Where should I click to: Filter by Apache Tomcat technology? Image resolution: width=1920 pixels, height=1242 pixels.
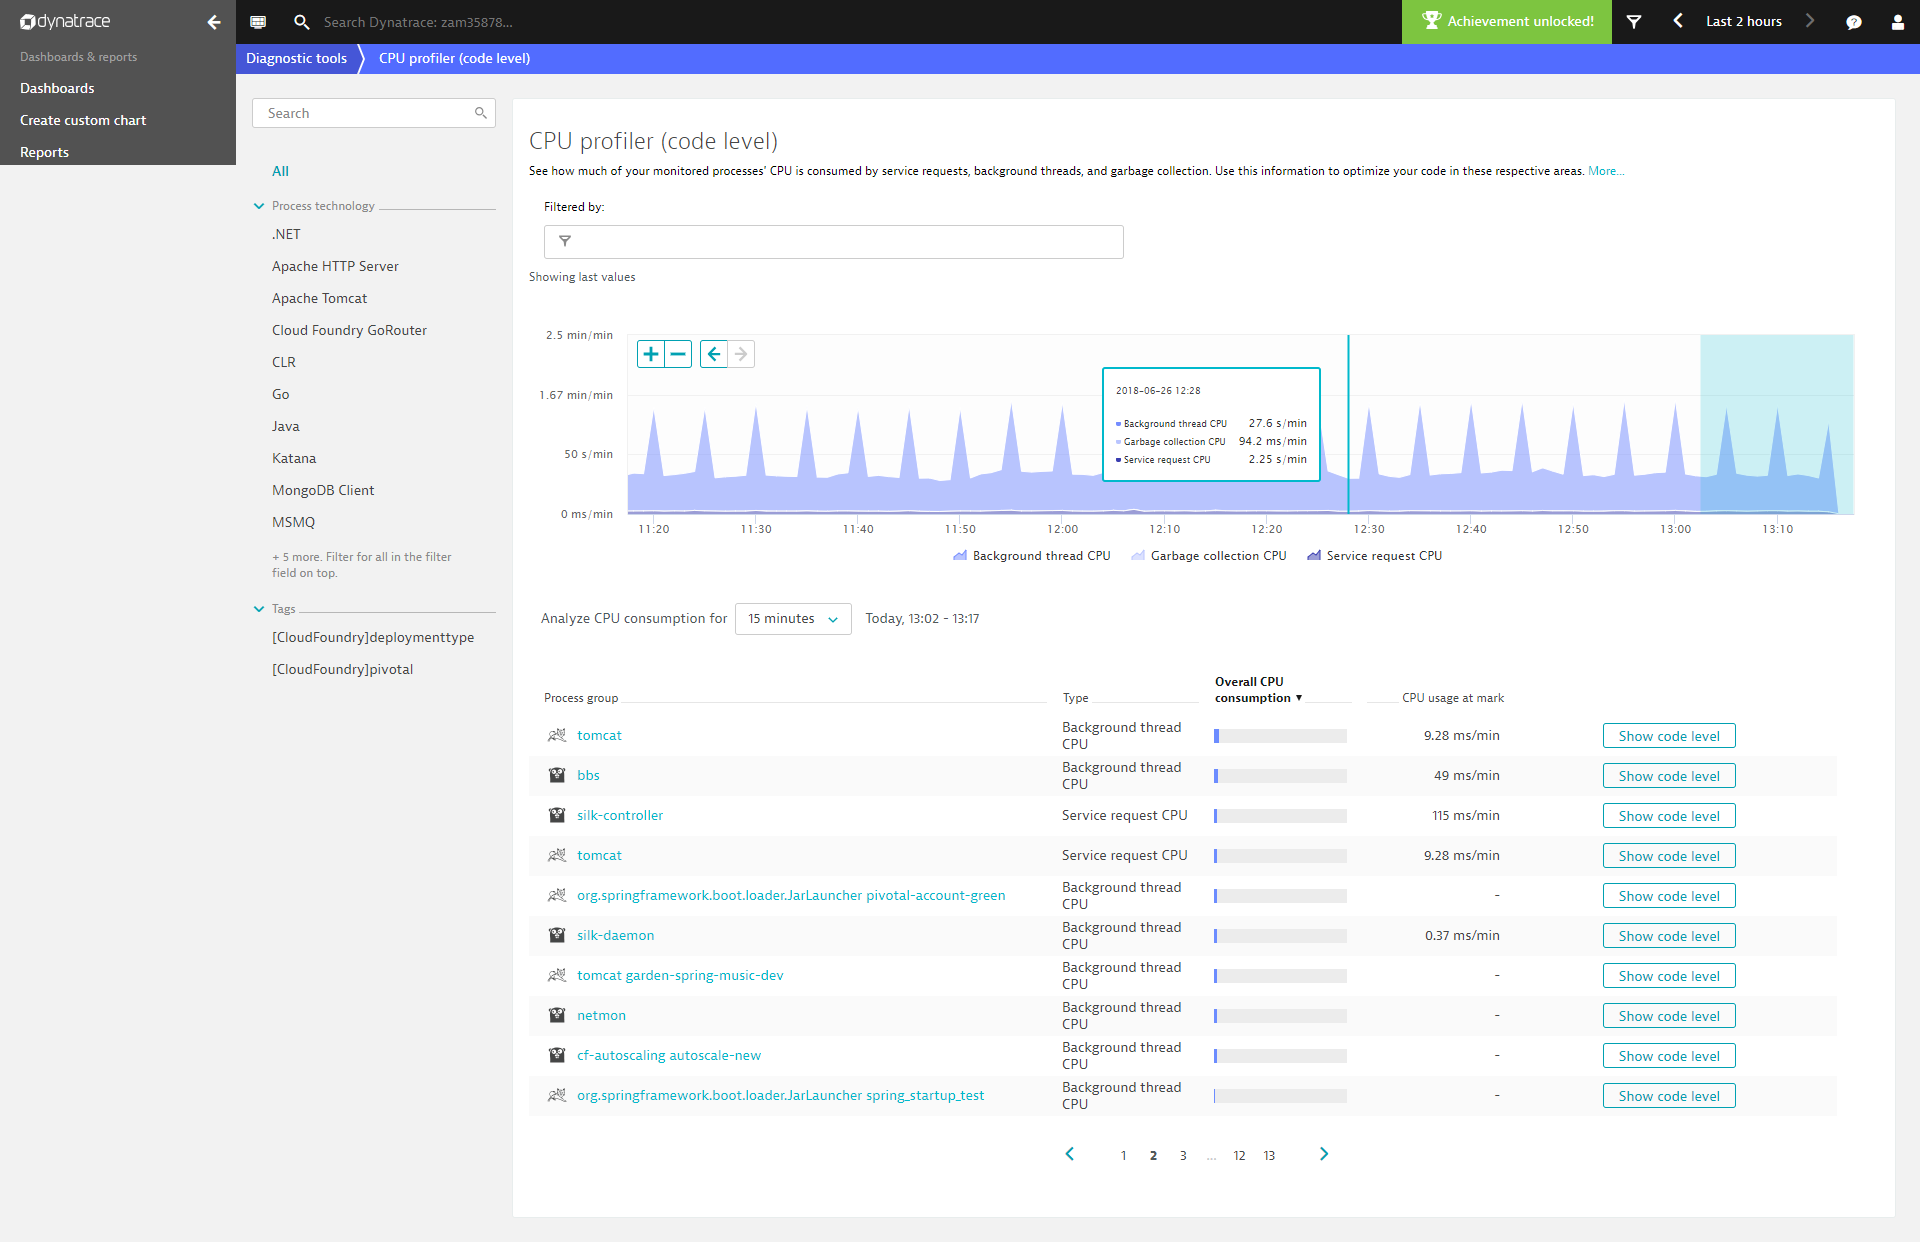[x=319, y=298]
